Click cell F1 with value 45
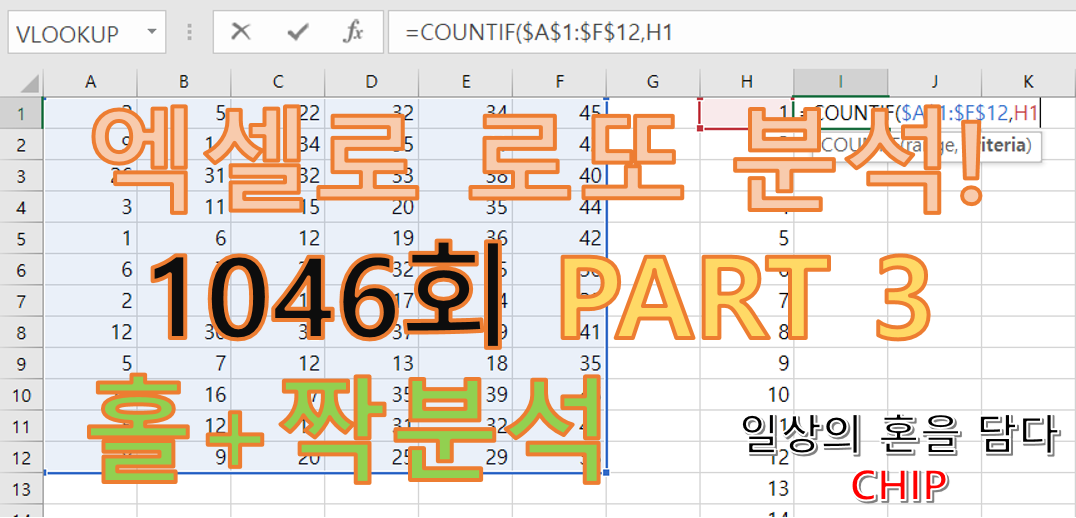The height and width of the screenshot is (518, 1076). (x=559, y=113)
